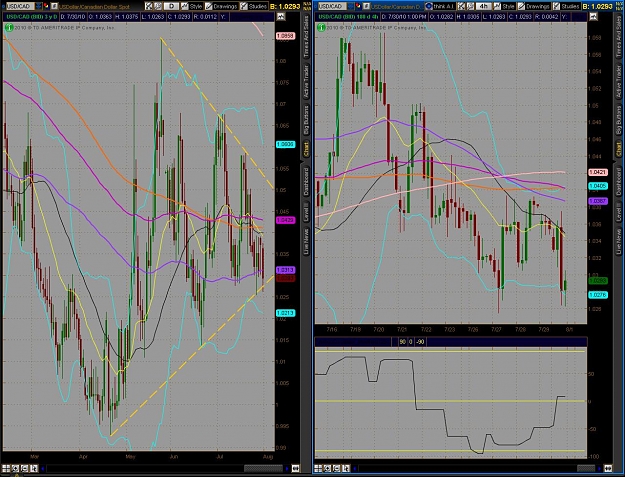Expand the right chart's symbol dropdown arrow
The height and width of the screenshot is (477, 625).
350,6
